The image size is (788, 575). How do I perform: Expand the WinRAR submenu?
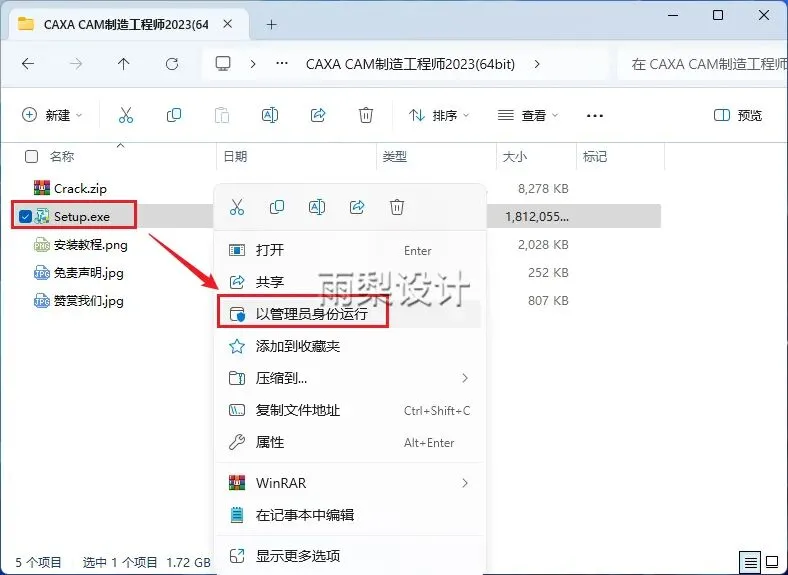coord(465,483)
